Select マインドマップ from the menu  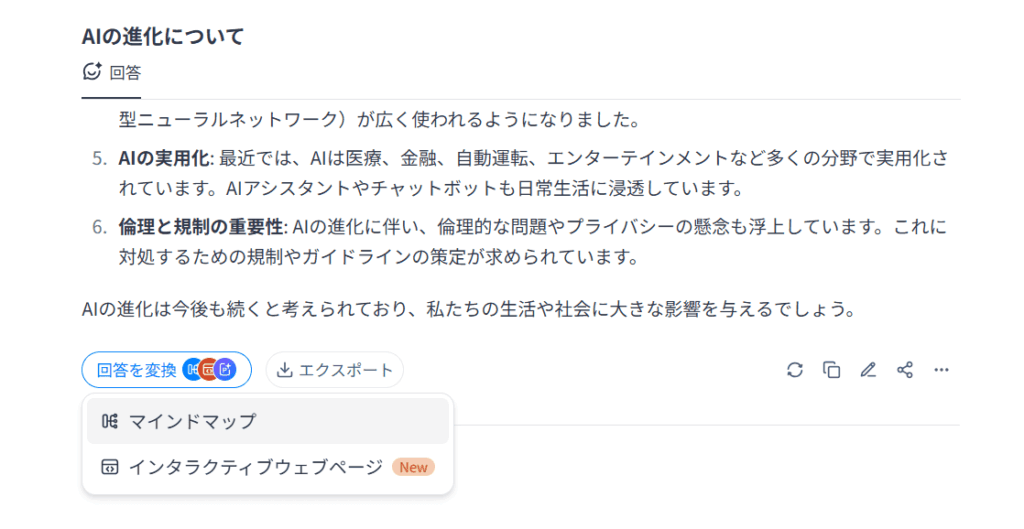pyautogui.click(x=268, y=421)
